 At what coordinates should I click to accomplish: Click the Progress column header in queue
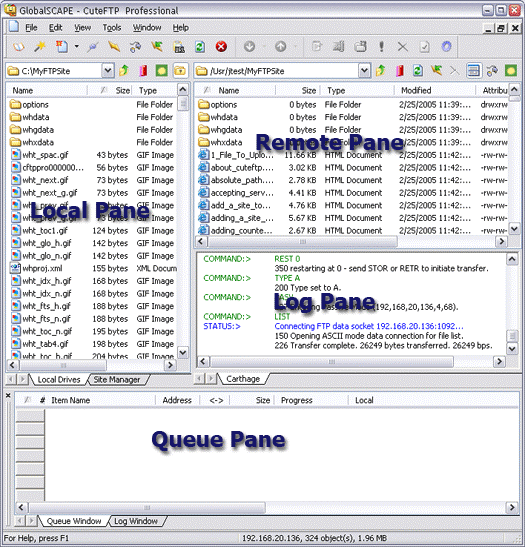[311, 400]
